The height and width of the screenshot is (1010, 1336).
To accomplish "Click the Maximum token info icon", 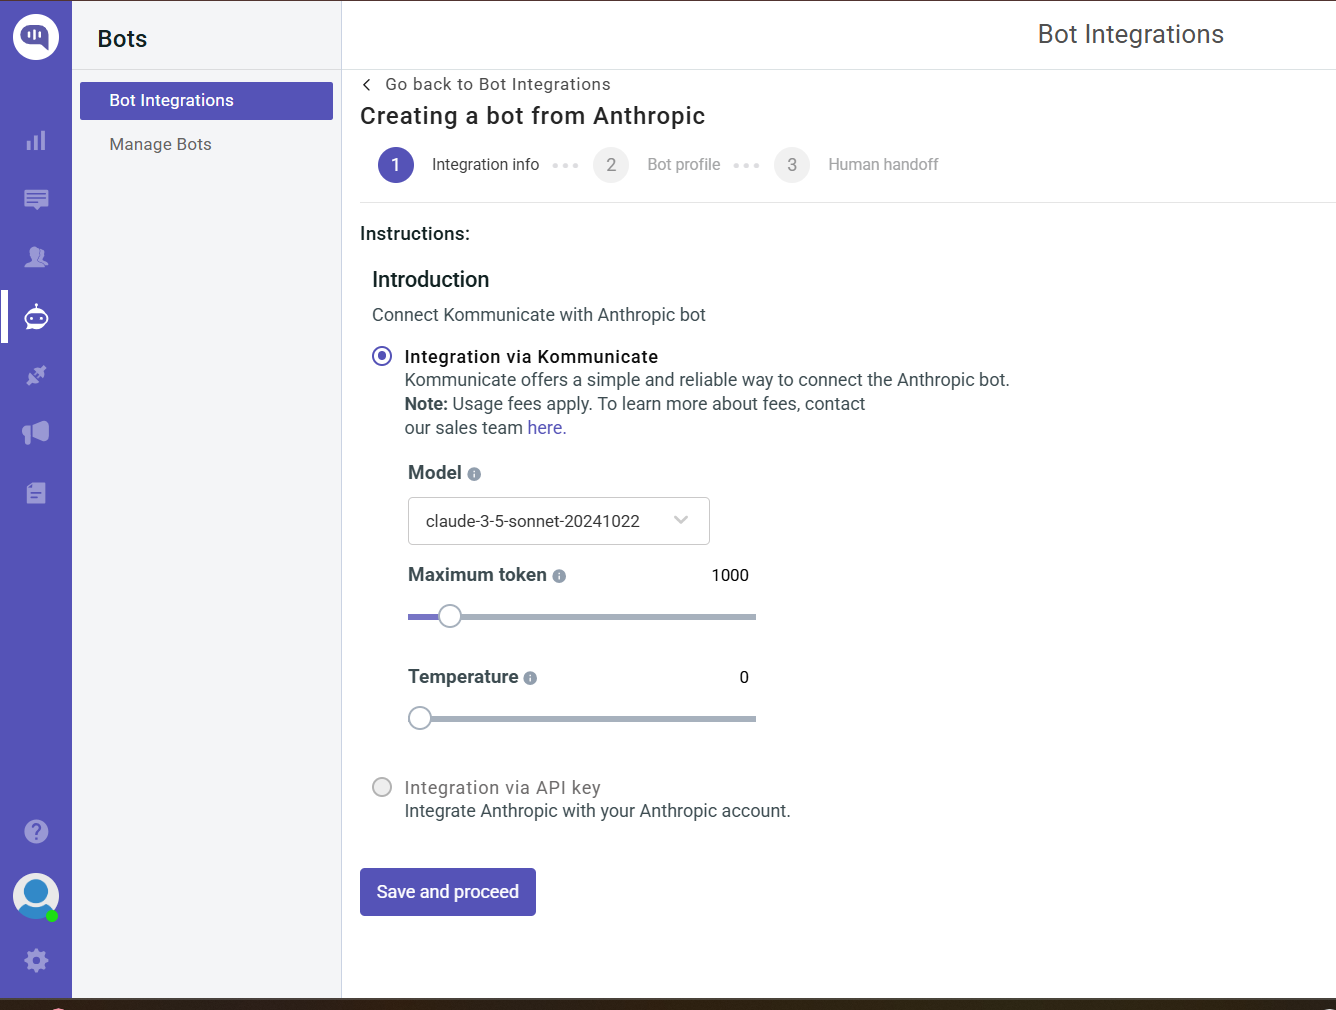I will click(559, 576).
